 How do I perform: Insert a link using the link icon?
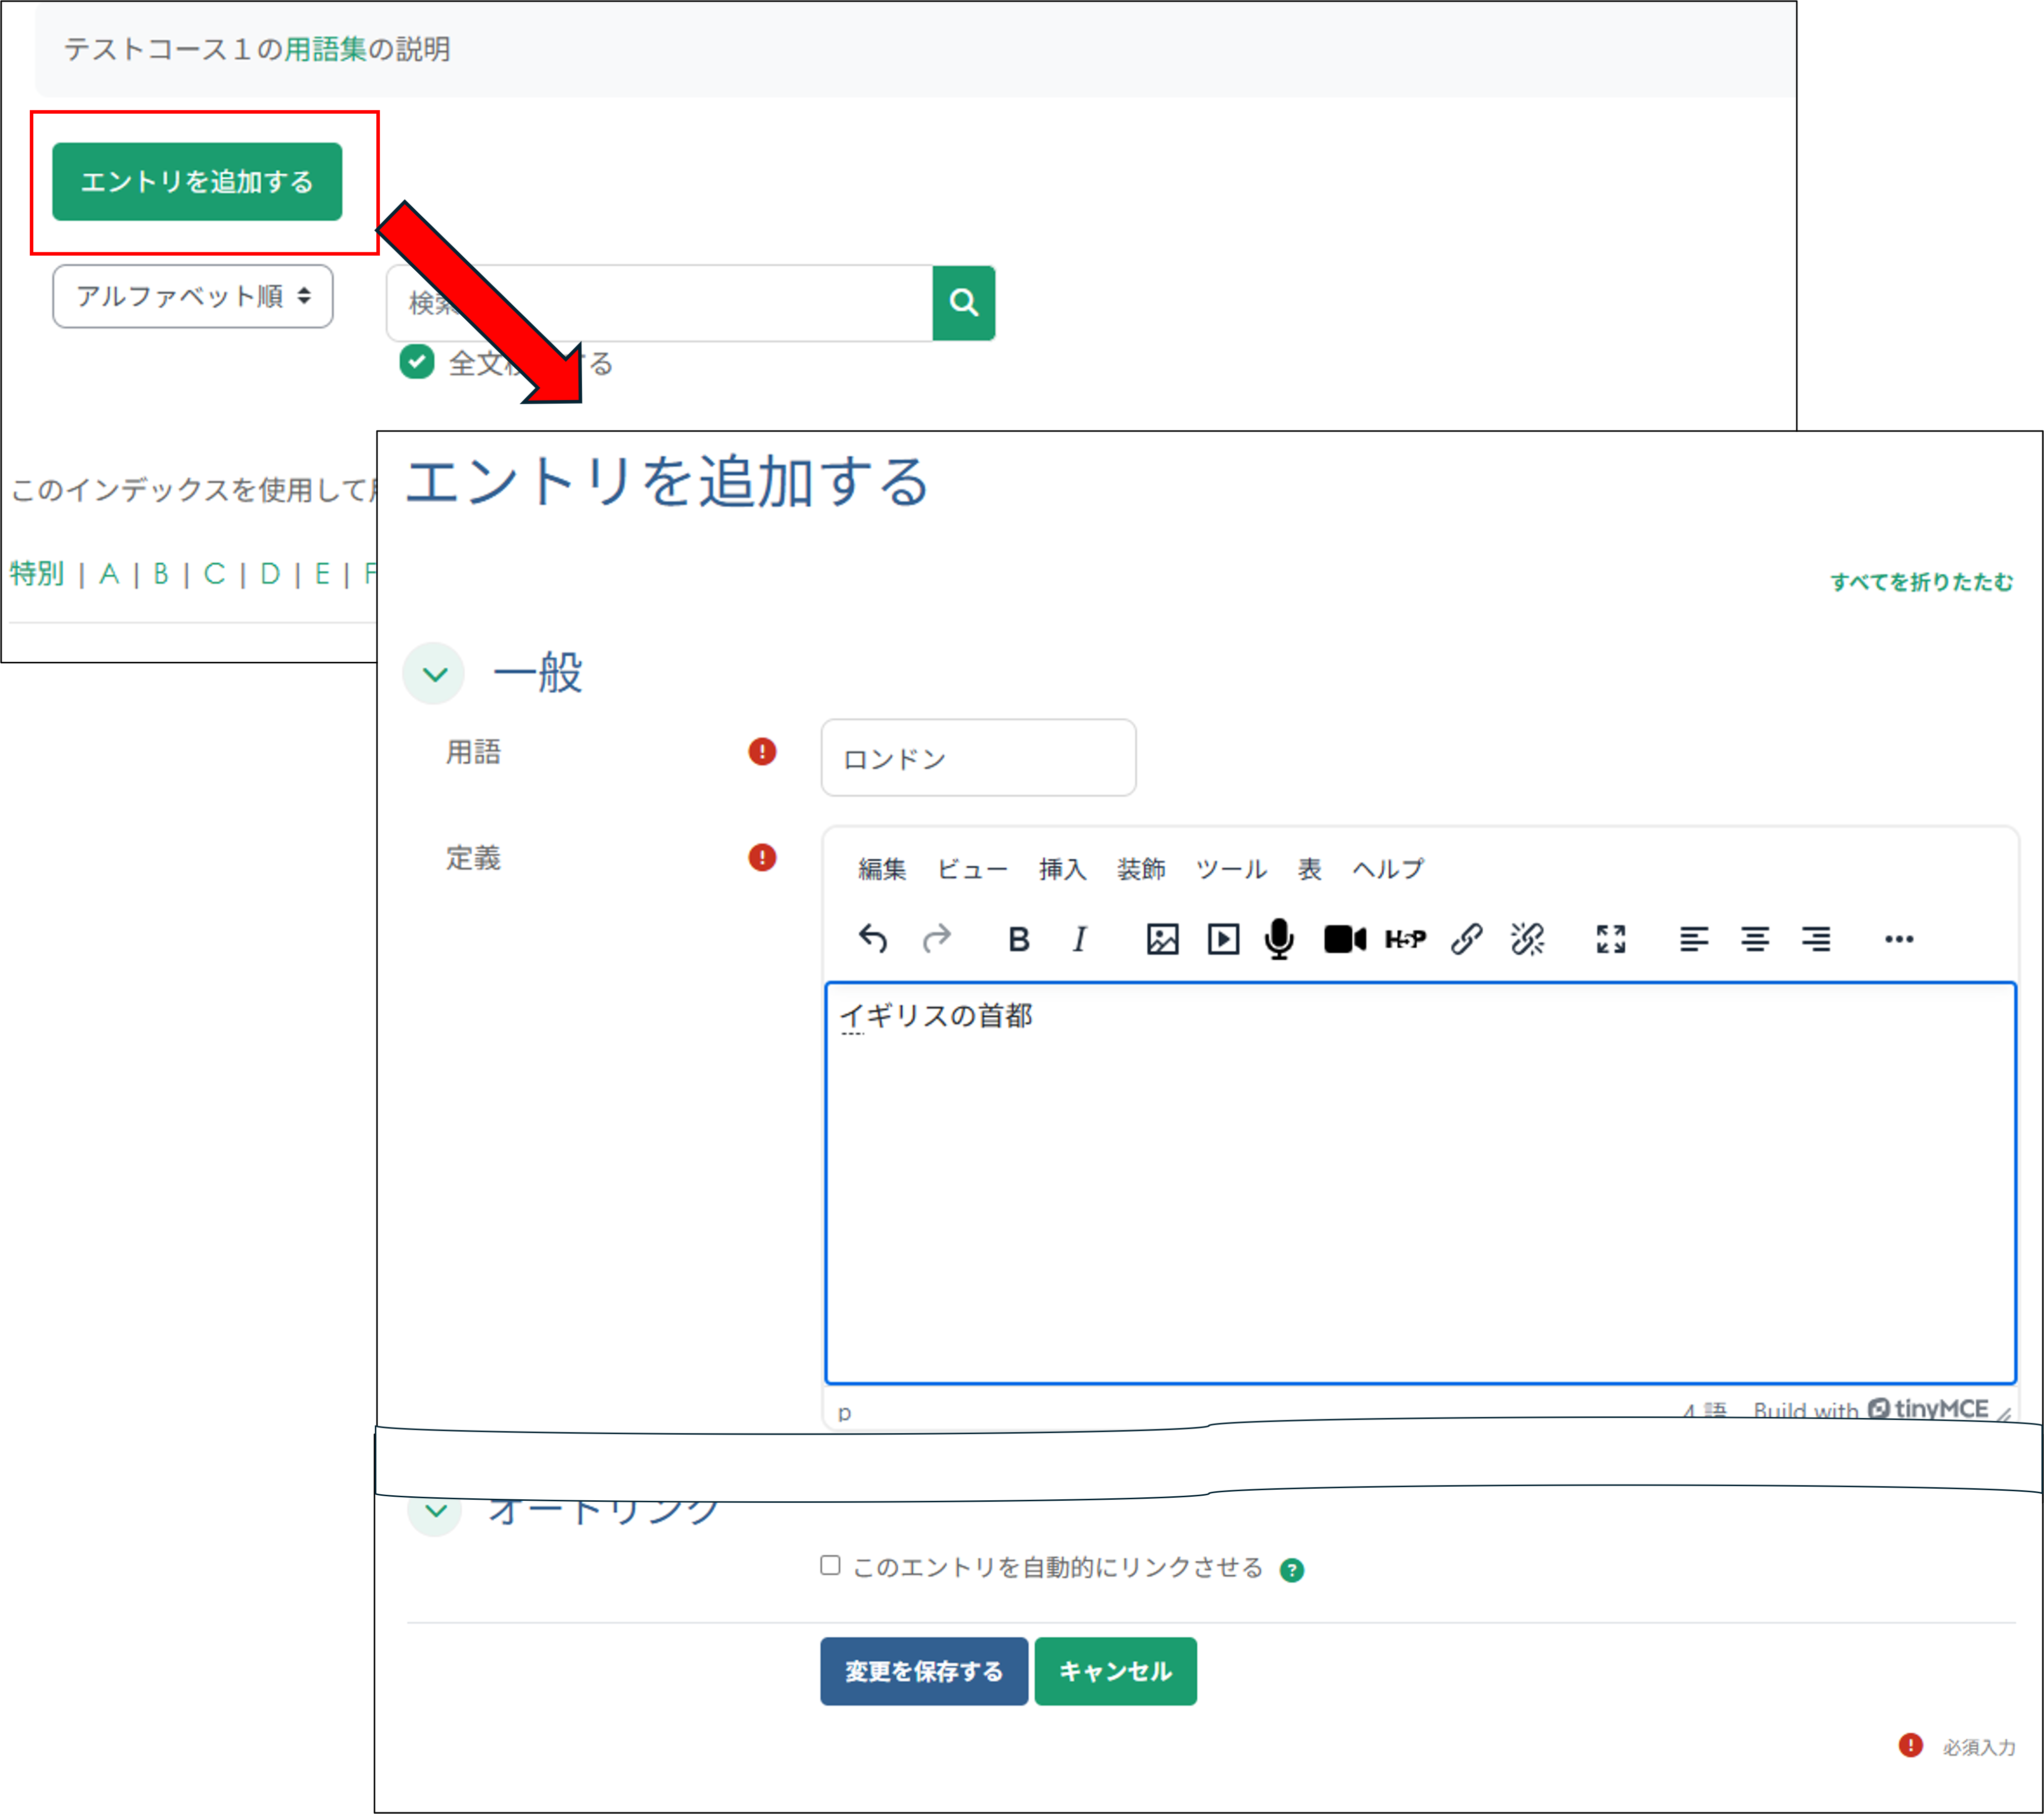click(x=1468, y=938)
